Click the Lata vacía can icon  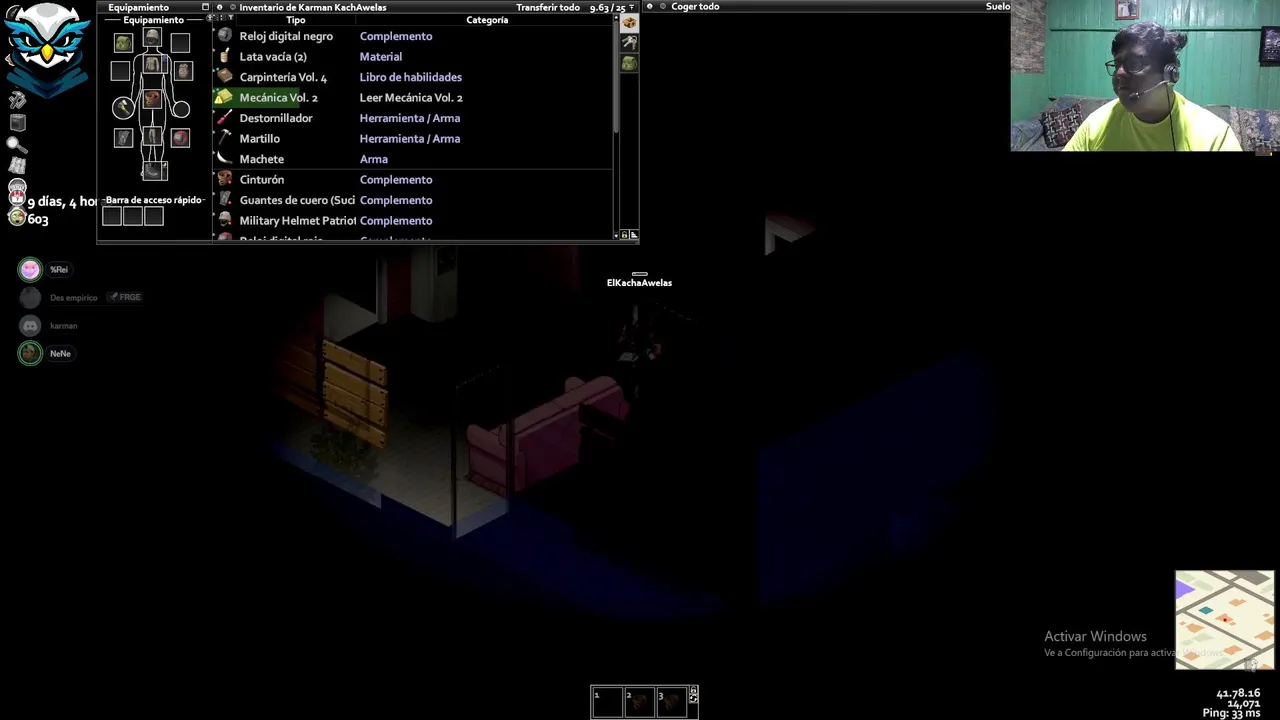click(x=225, y=56)
